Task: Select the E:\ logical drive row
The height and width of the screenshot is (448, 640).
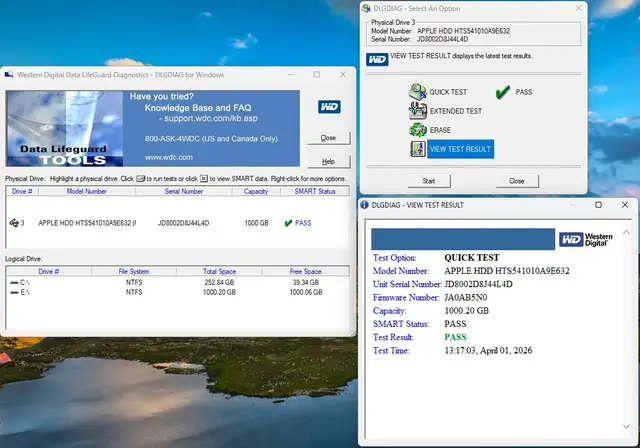Action: [x=27, y=293]
